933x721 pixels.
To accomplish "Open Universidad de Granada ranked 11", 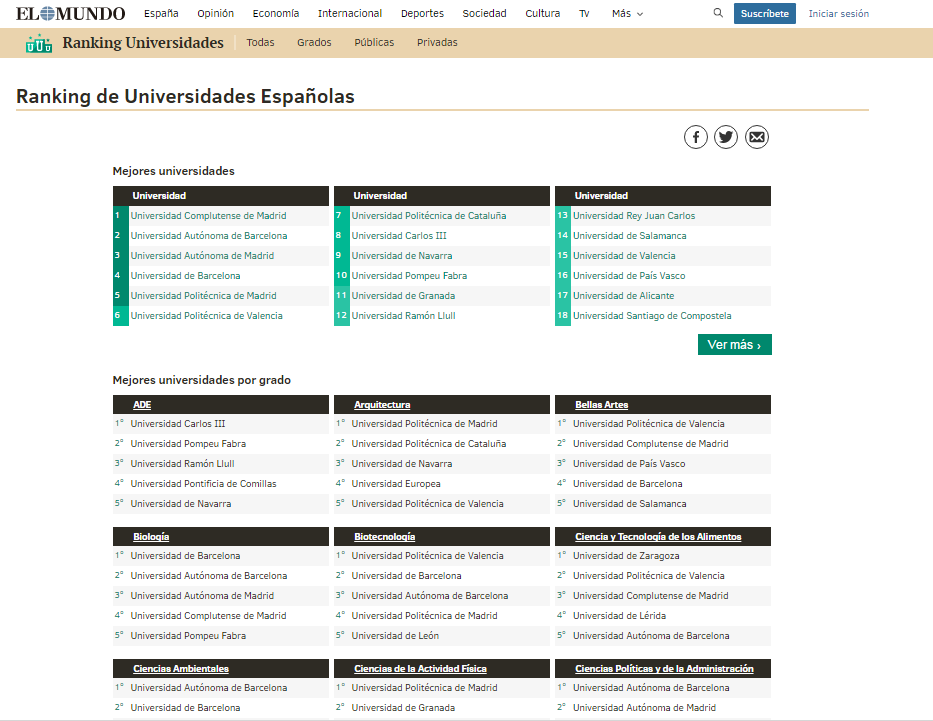I will (403, 296).
